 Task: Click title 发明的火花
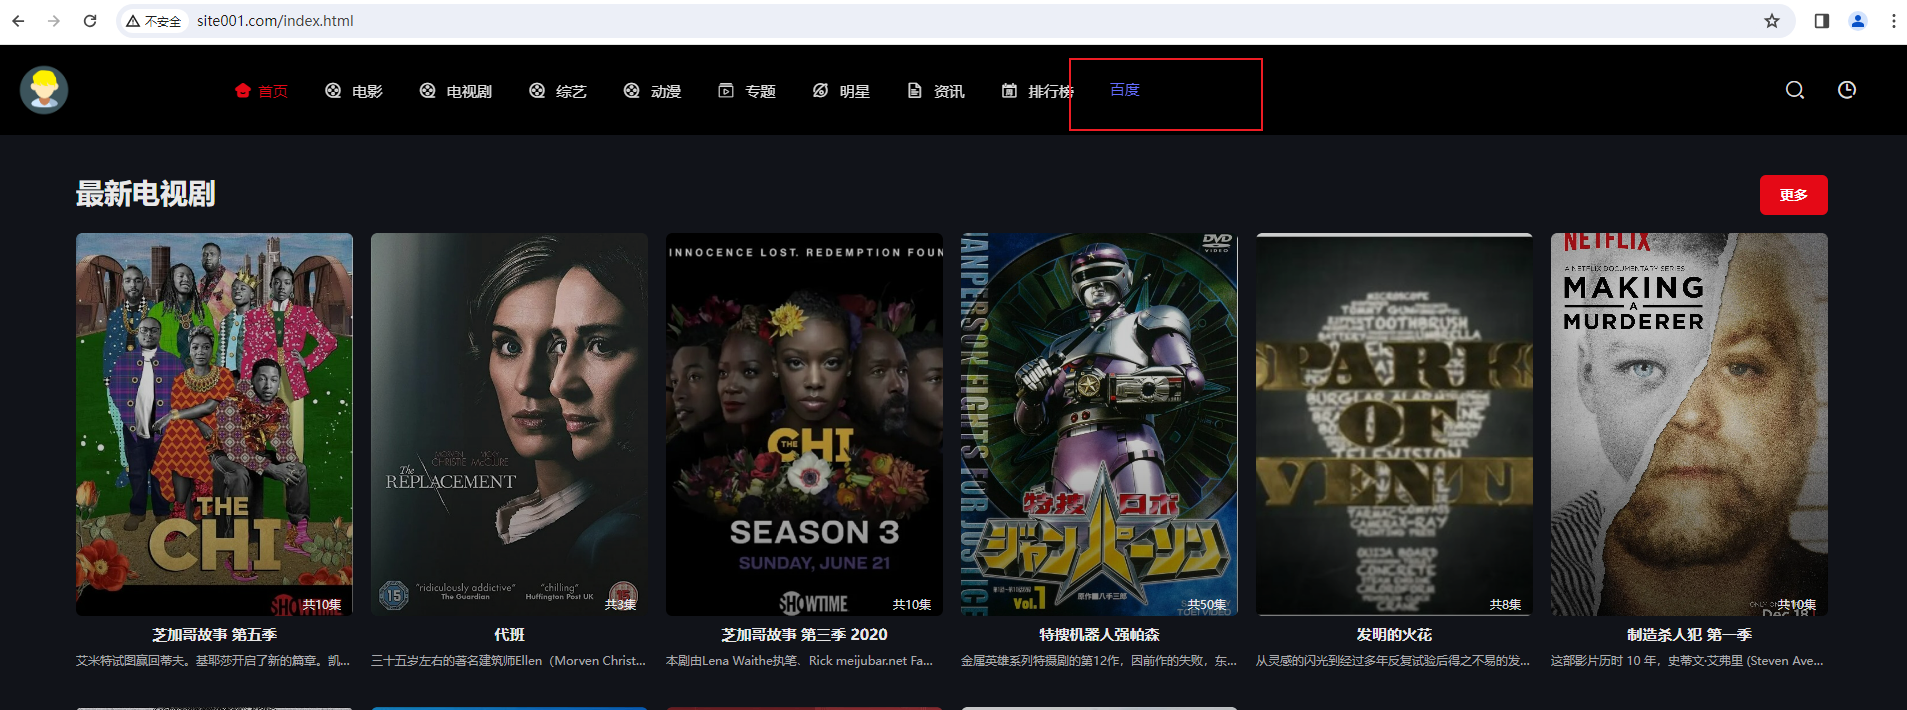coord(1394,635)
